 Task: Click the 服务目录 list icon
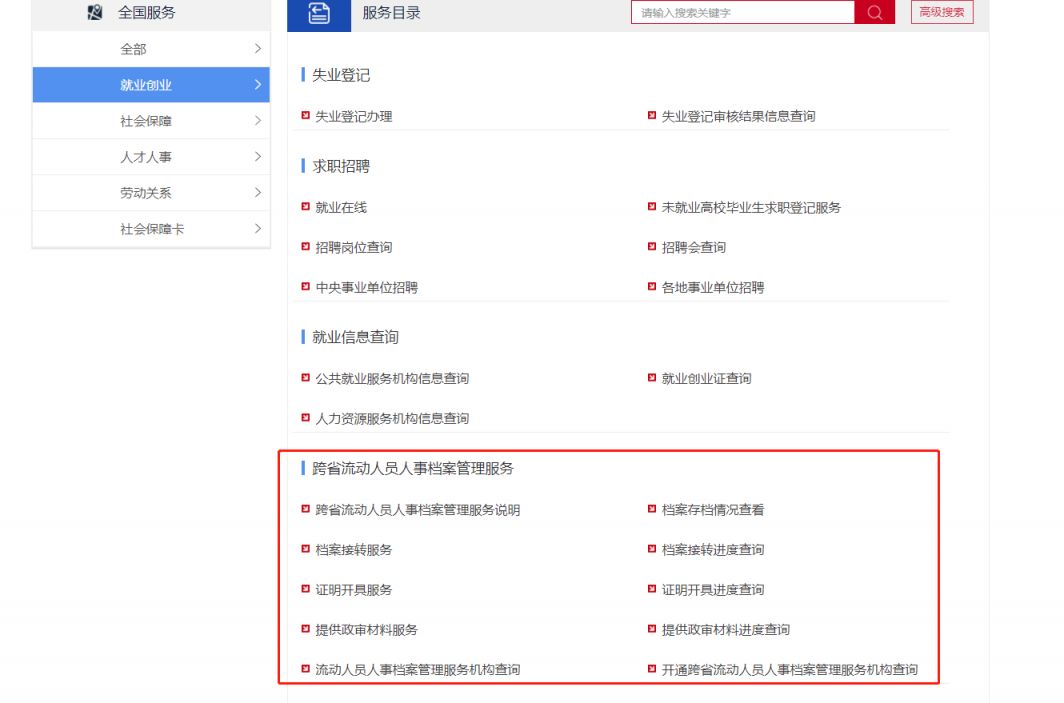pos(319,13)
